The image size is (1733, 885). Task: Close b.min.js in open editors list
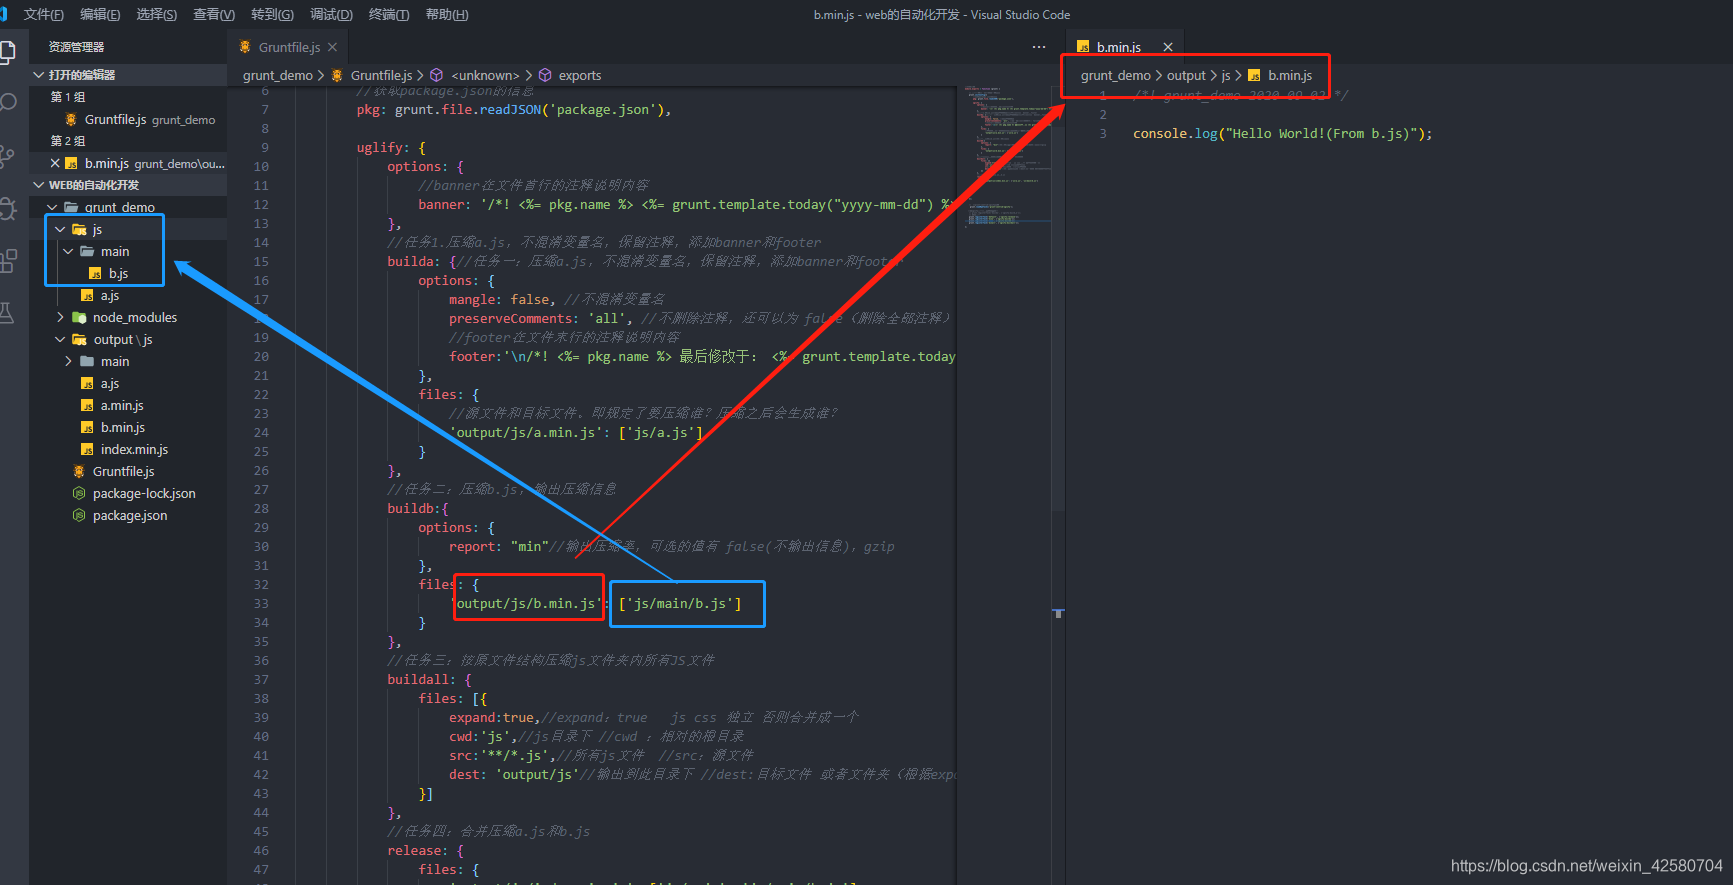click(x=55, y=163)
